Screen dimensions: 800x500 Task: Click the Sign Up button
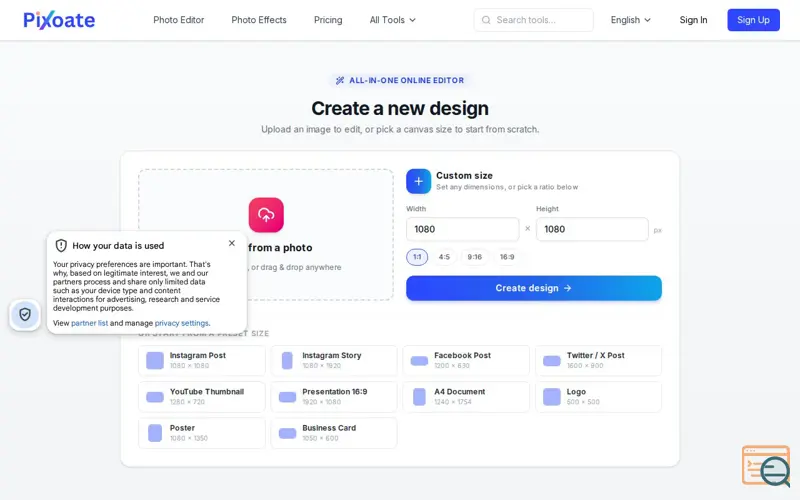[753, 20]
